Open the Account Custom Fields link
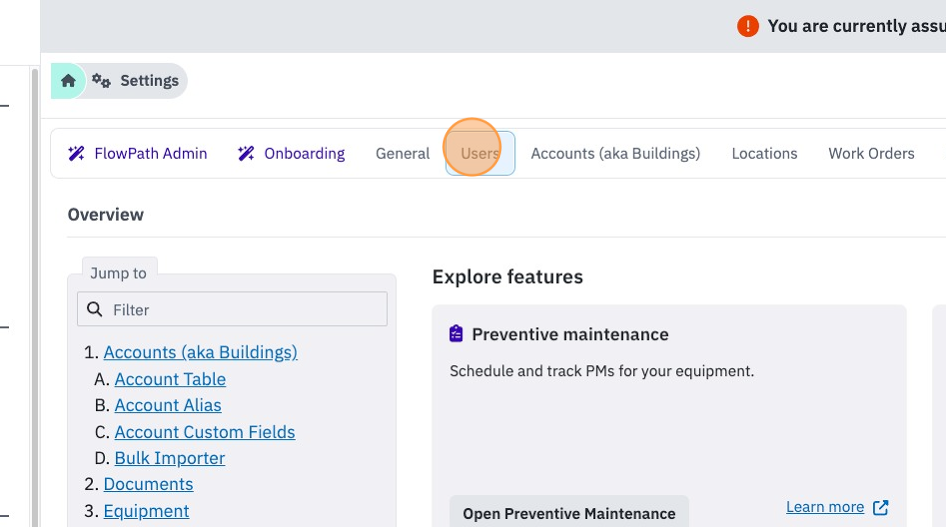The height and width of the screenshot is (527, 946). click(x=205, y=432)
